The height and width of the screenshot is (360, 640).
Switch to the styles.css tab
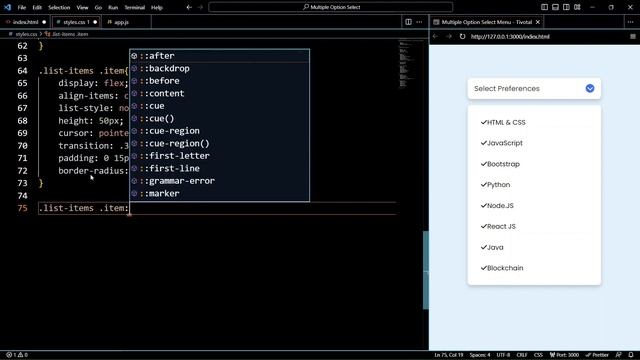pyautogui.click(x=76, y=22)
